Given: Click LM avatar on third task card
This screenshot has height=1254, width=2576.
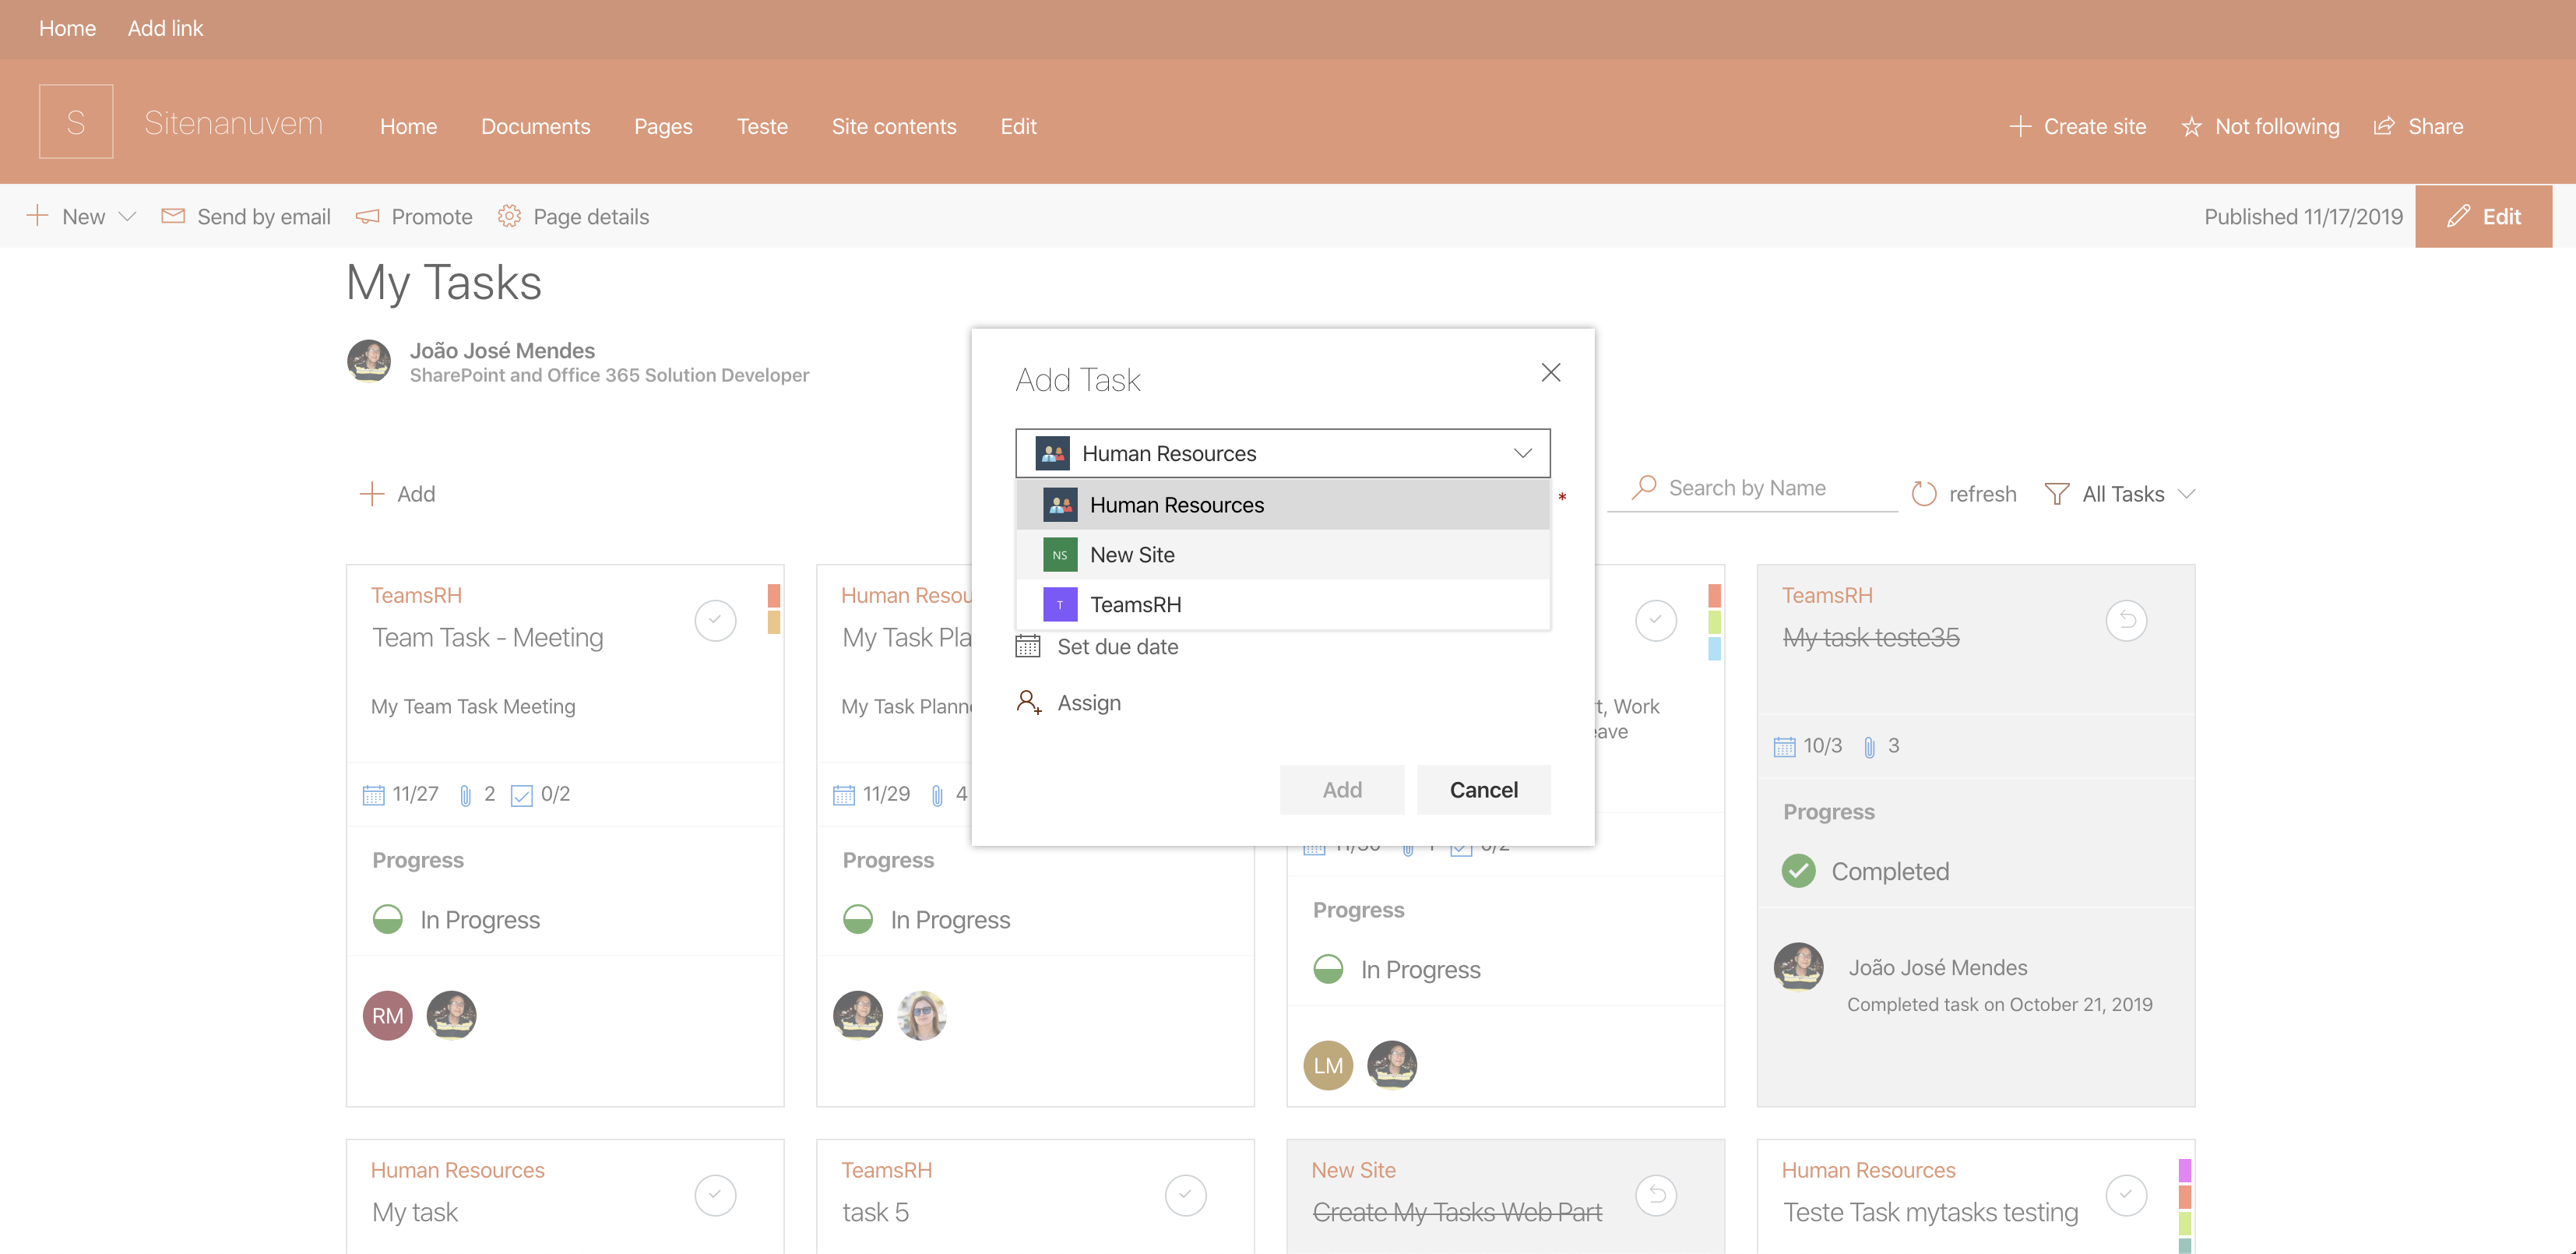Looking at the screenshot, I should 1328,1066.
